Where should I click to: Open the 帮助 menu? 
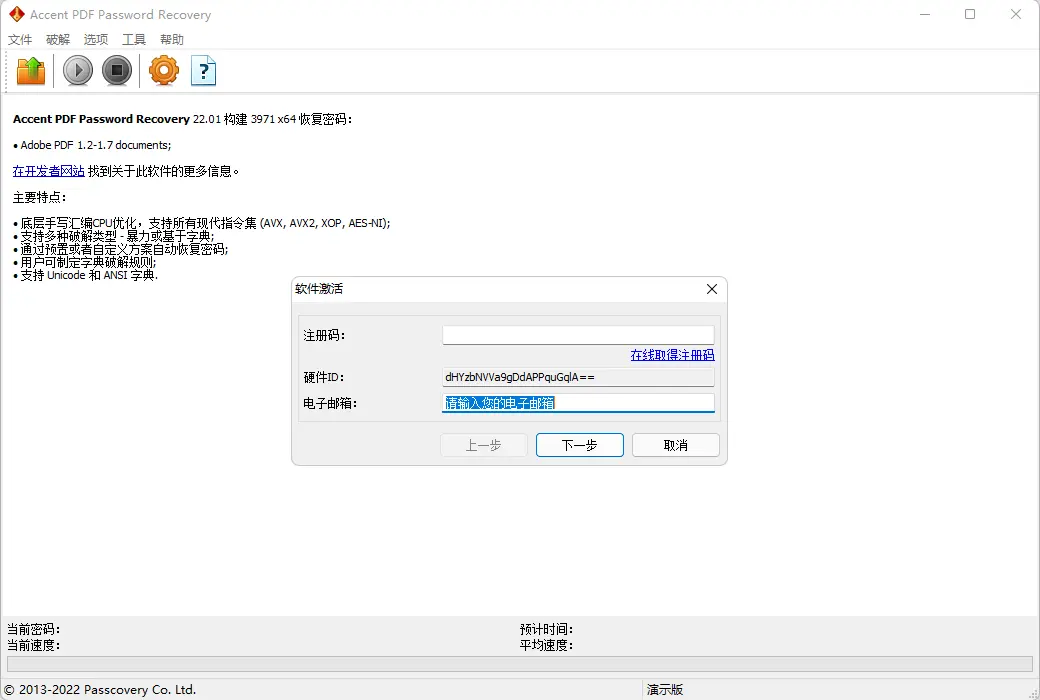click(172, 40)
